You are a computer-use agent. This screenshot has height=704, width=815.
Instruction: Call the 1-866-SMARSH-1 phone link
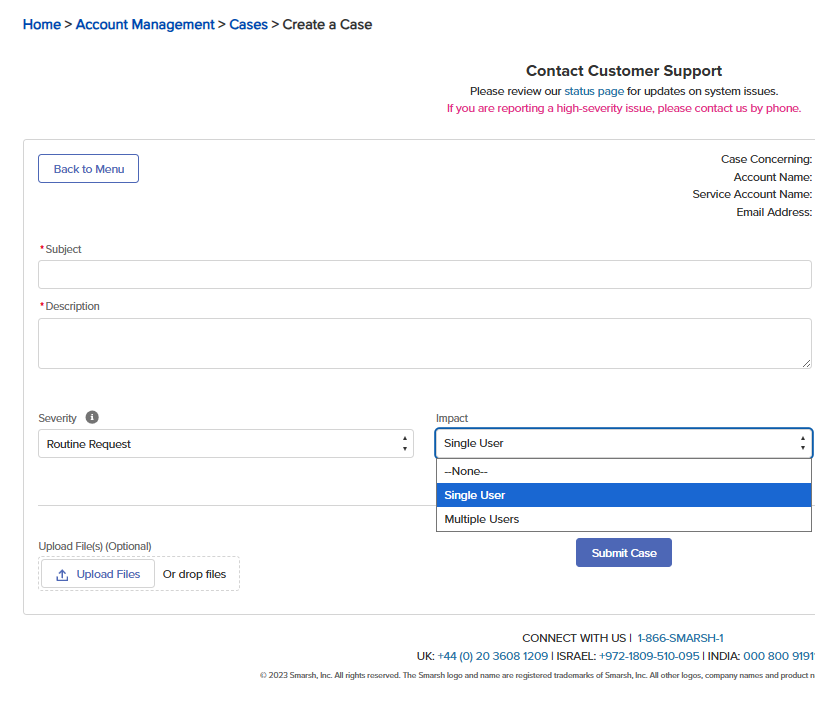680,638
